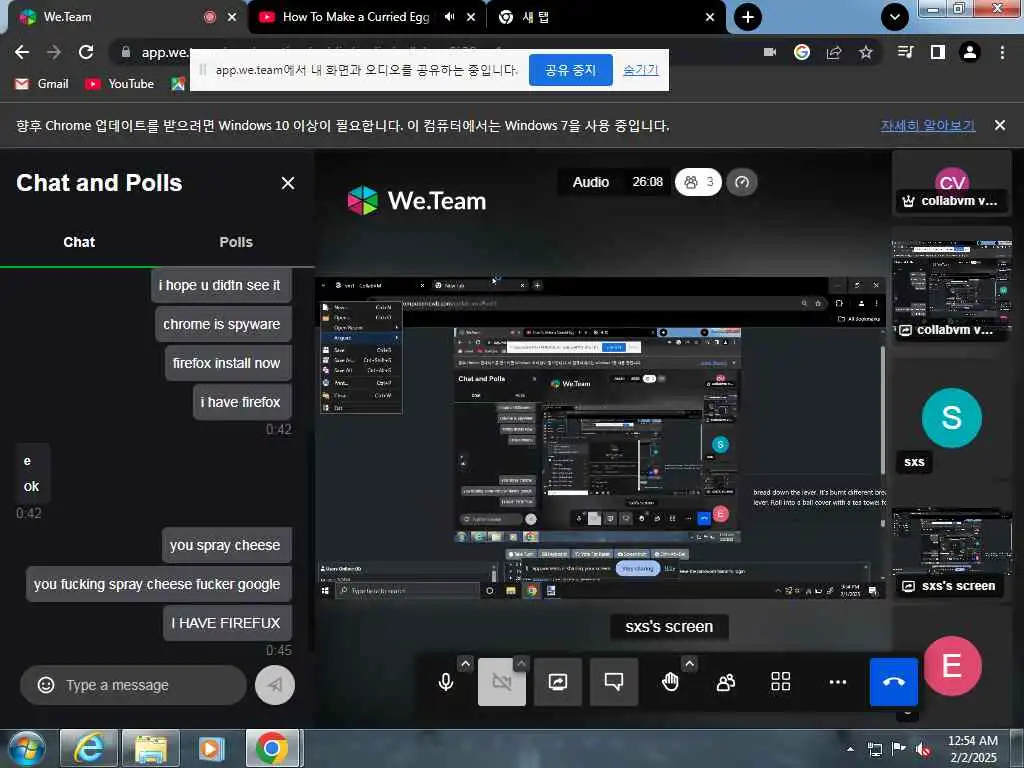Screen dimensions: 1024x768
Task: Click the 공유 중지 stop sharing button
Action: click(x=571, y=70)
